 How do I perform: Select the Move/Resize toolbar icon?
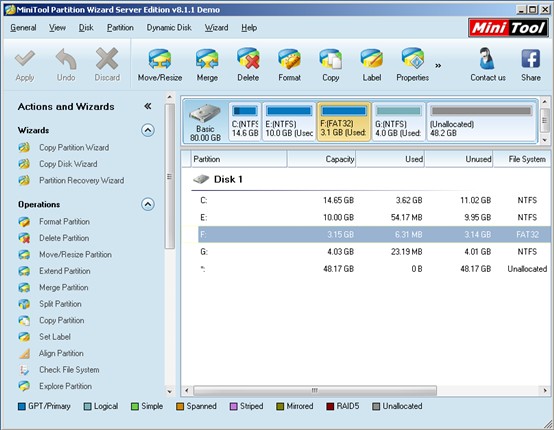point(160,59)
